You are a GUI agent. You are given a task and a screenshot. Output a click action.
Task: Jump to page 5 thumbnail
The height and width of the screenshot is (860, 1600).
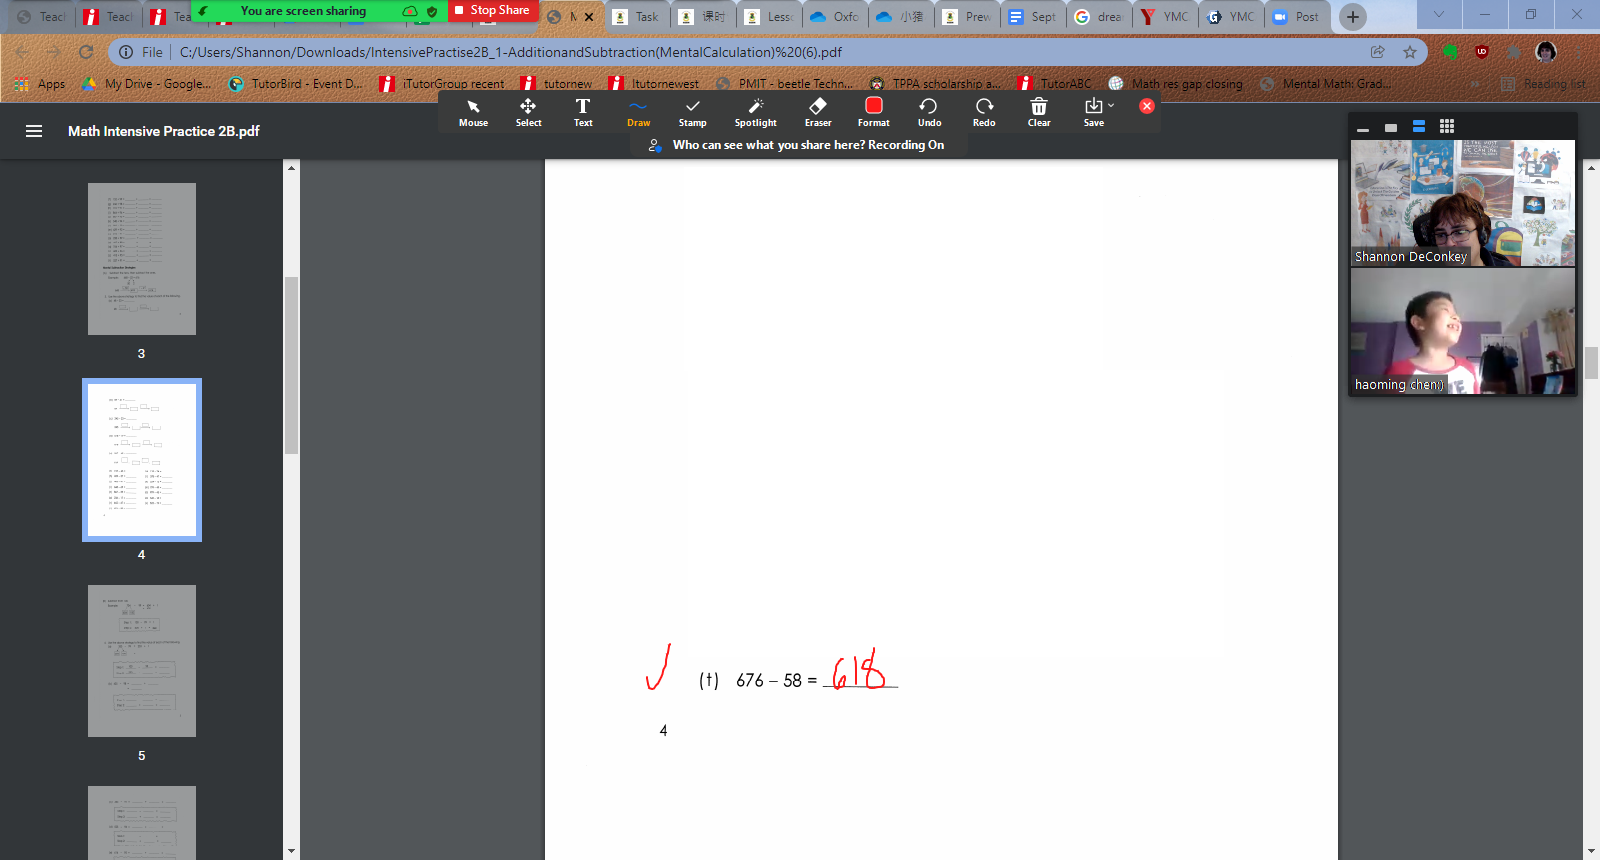coord(142,661)
